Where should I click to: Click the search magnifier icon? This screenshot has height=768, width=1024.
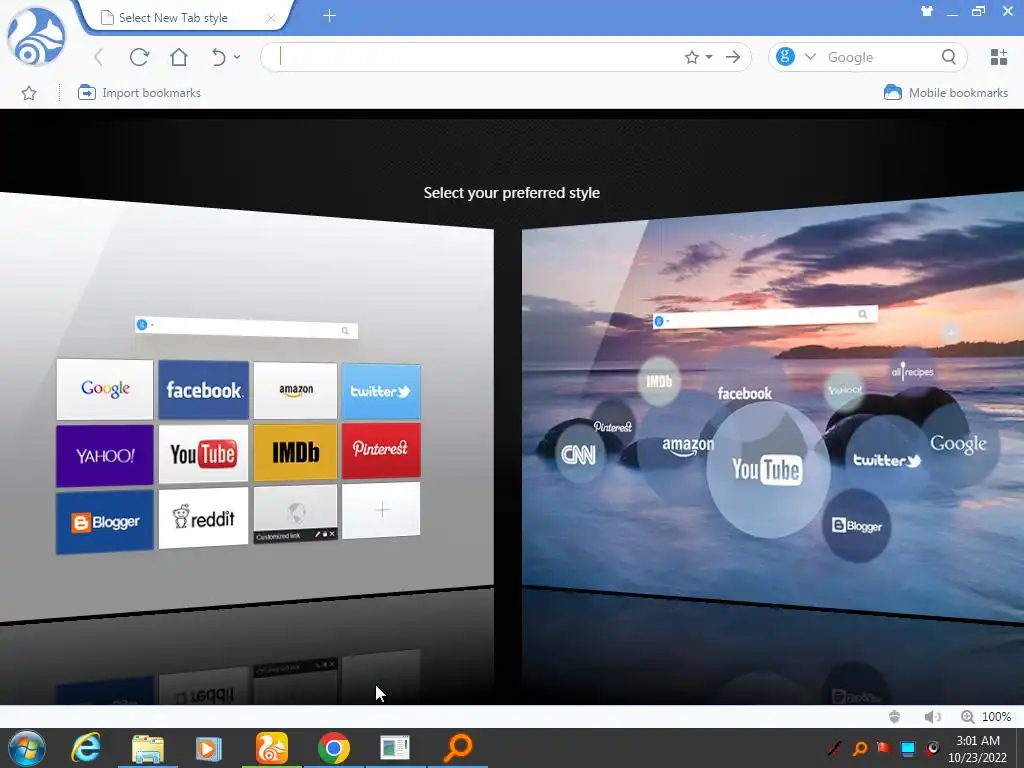(x=949, y=57)
